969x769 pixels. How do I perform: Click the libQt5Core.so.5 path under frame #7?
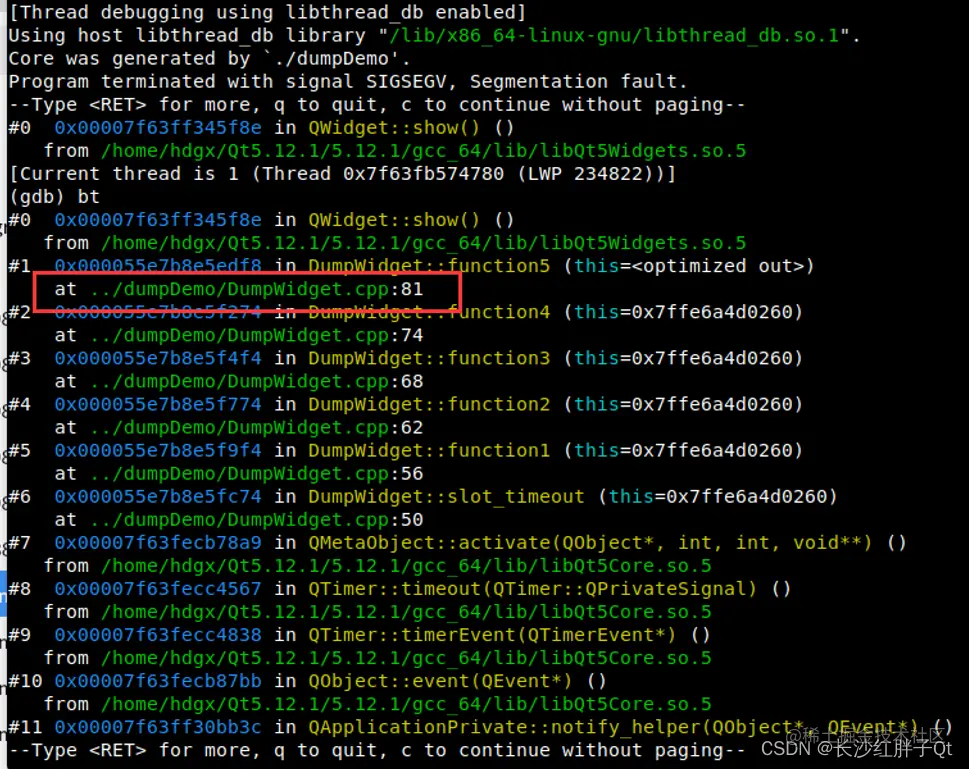click(x=406, y=566)
